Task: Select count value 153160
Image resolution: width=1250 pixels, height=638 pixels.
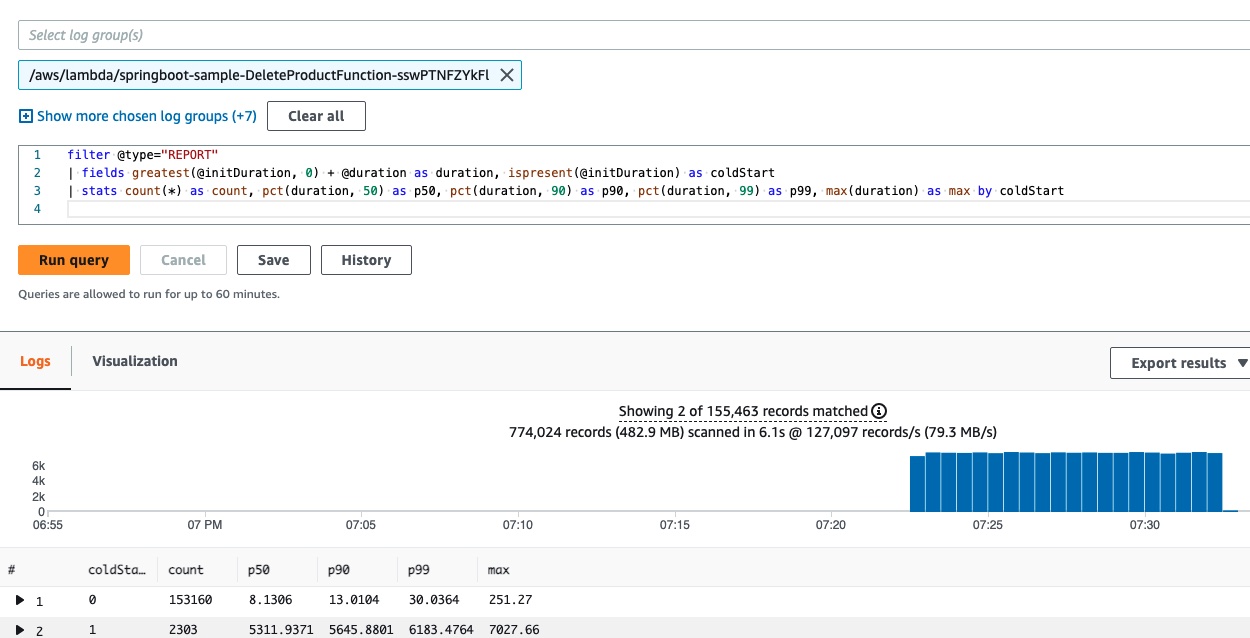Action: click(x=191, y=600)
